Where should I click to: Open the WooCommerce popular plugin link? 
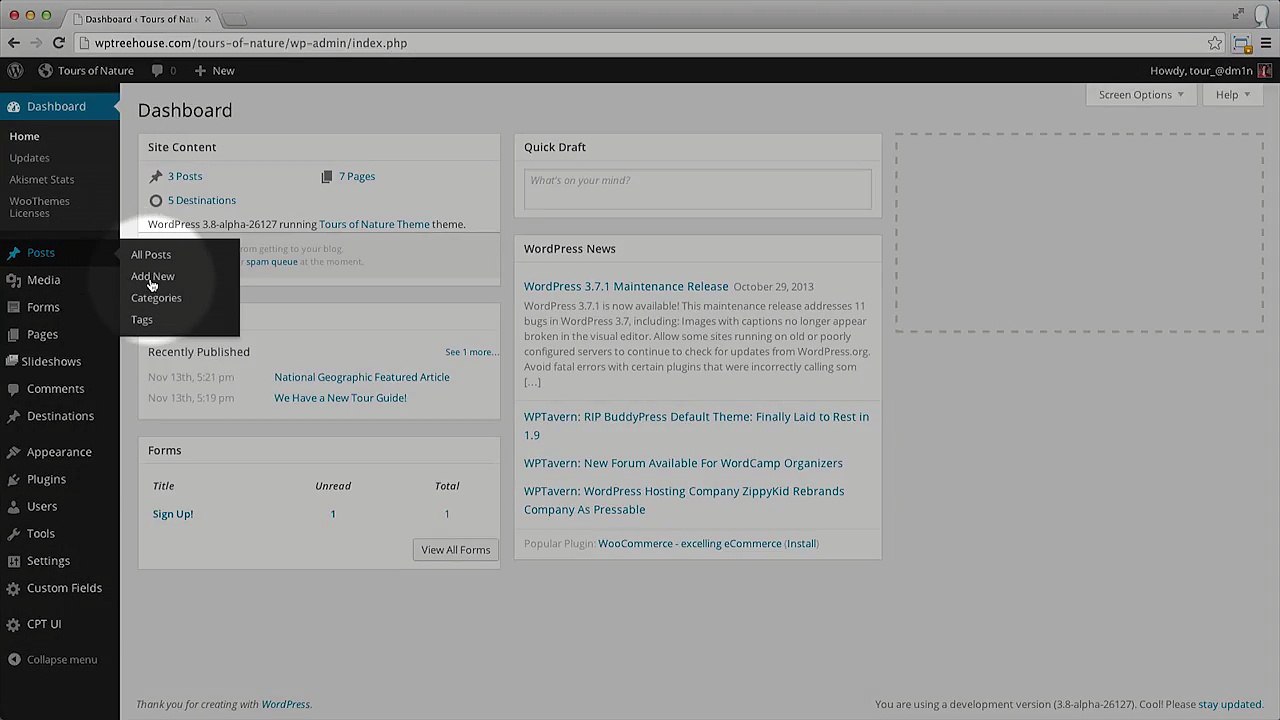pos(690,544)
